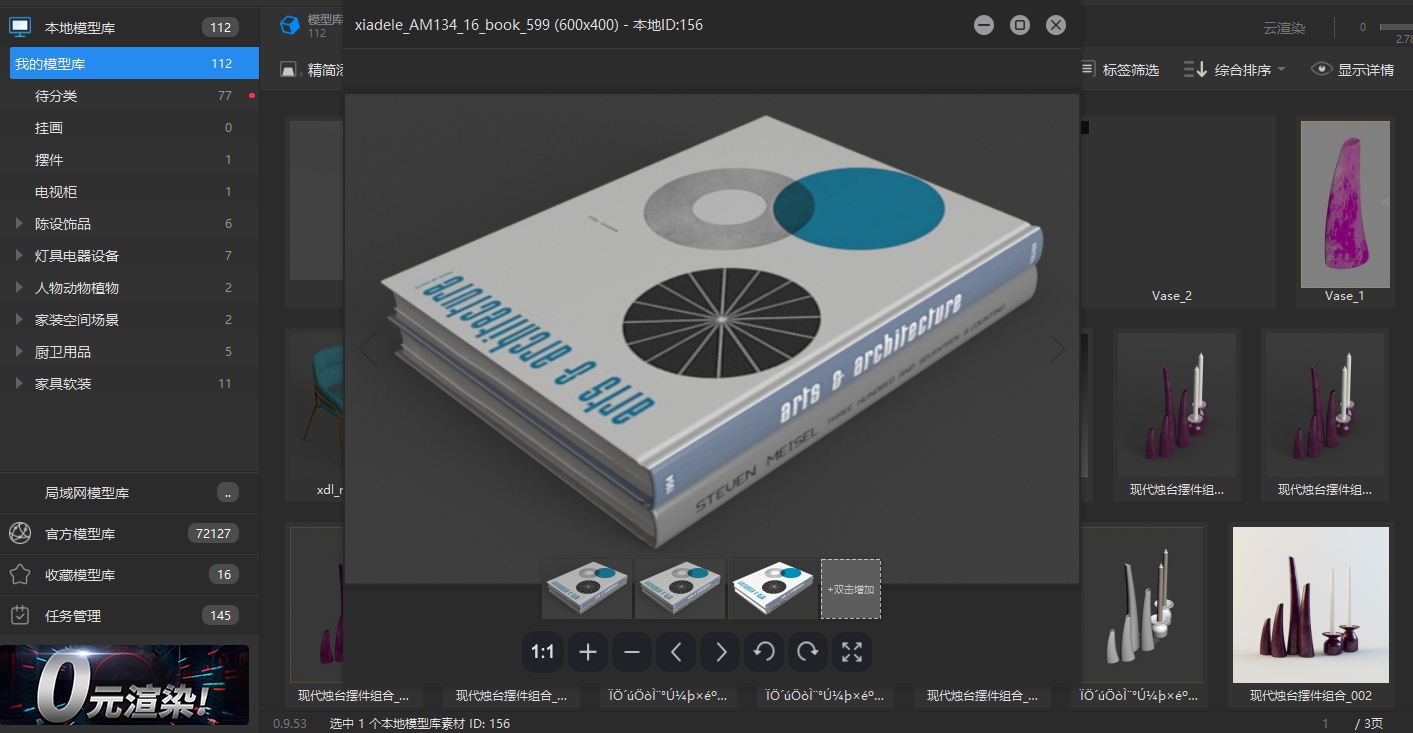Click the left arrow on preview image

click(x=367, y=348)
